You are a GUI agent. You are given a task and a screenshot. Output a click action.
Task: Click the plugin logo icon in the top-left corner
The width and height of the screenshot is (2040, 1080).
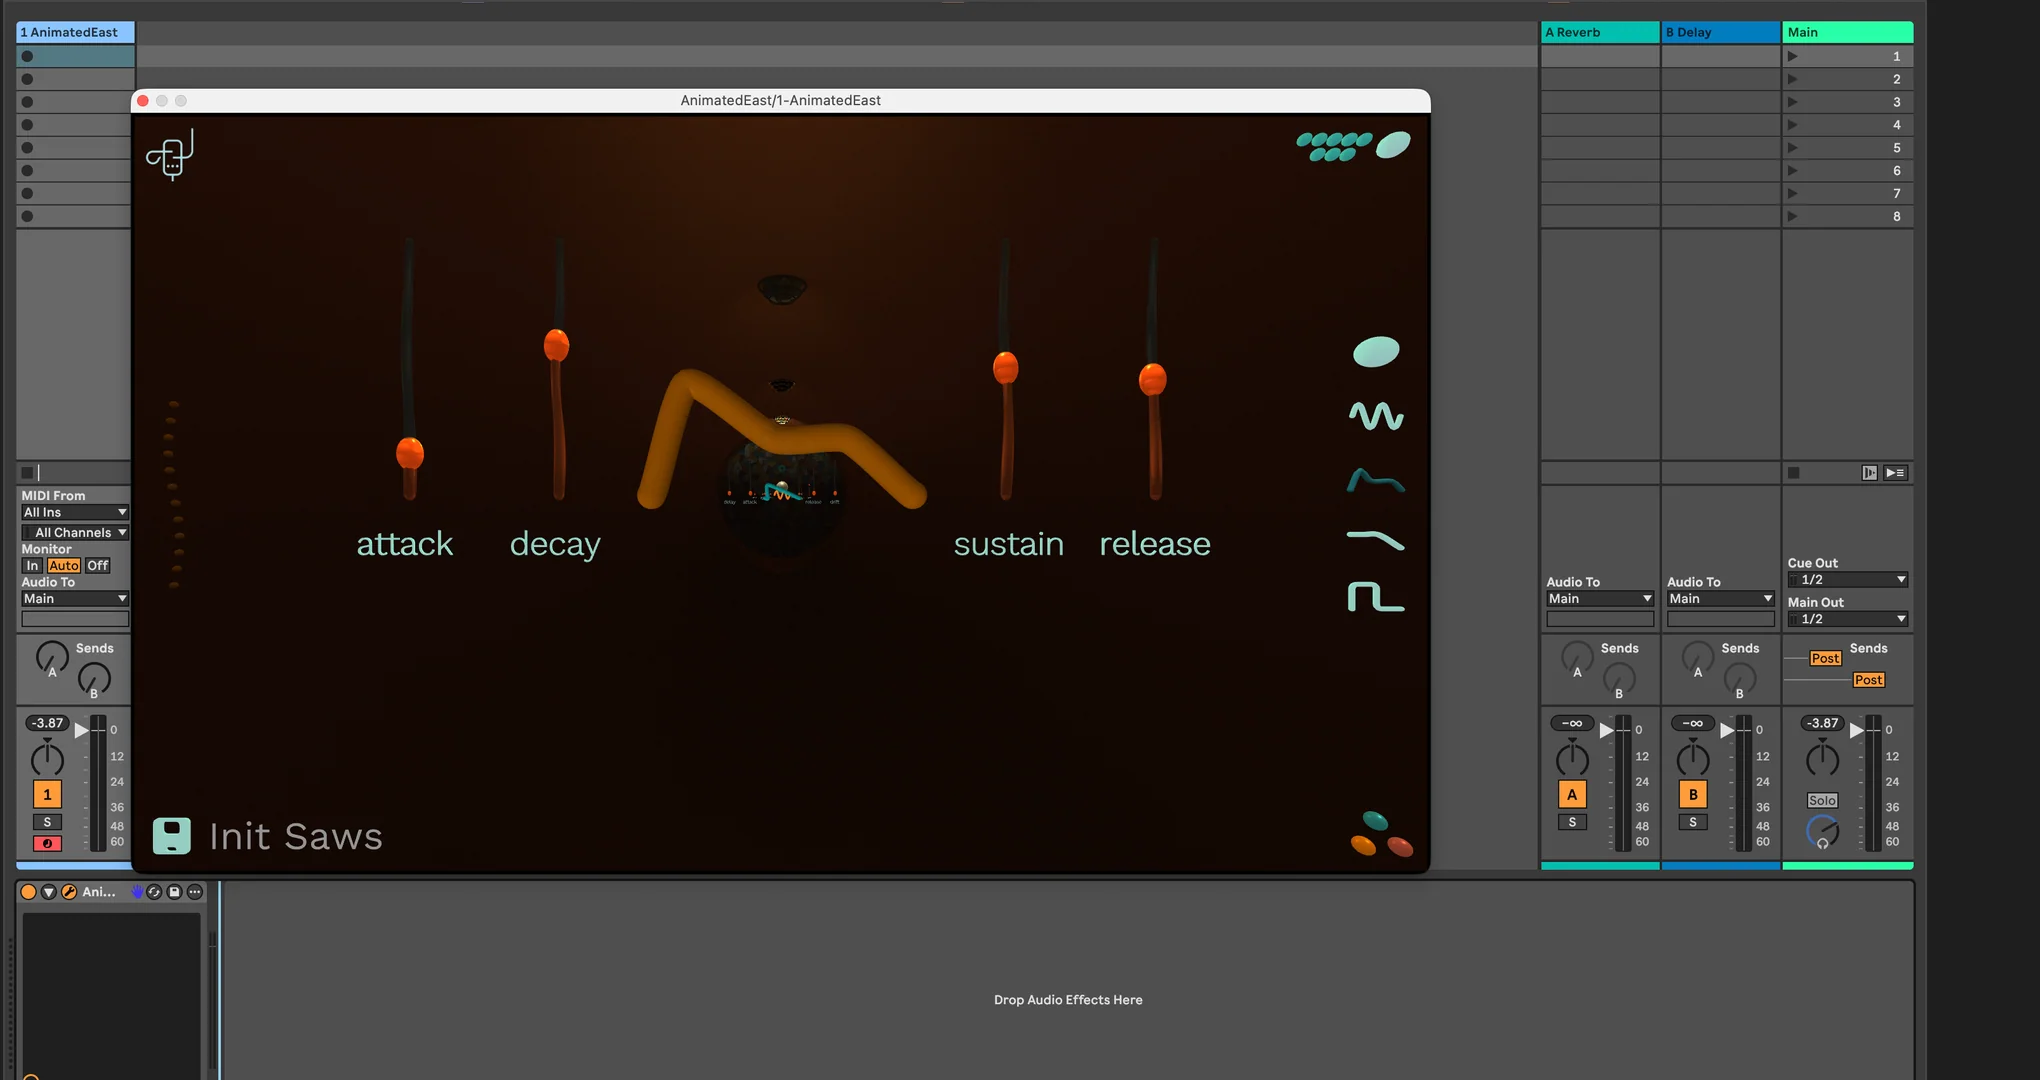coord(170,156)
